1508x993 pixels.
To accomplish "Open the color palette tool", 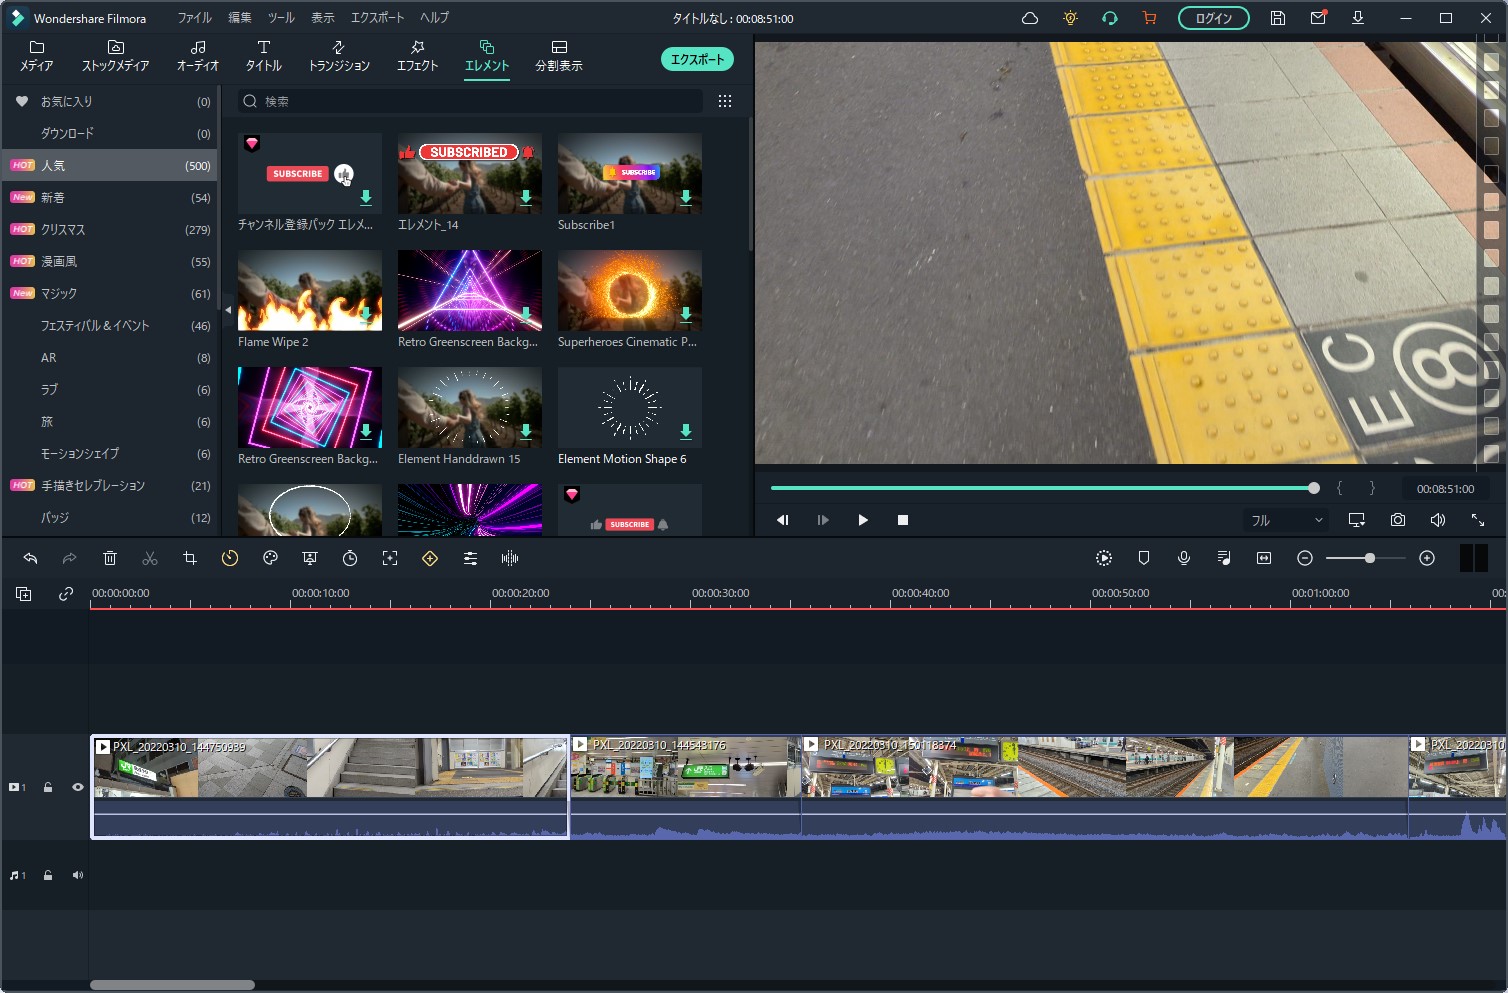I will click(x=270, y=558).
